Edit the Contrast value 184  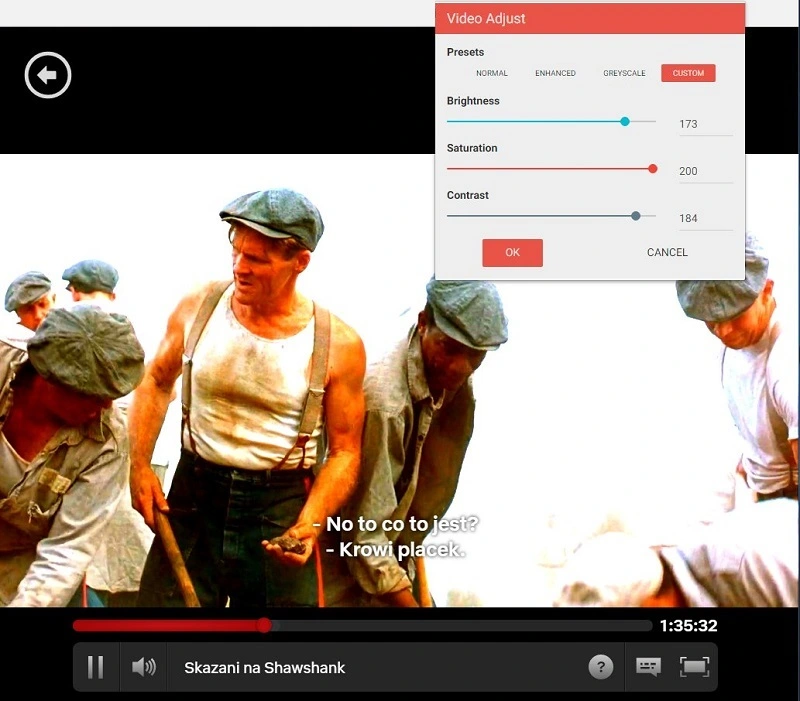tap(691, 217)
